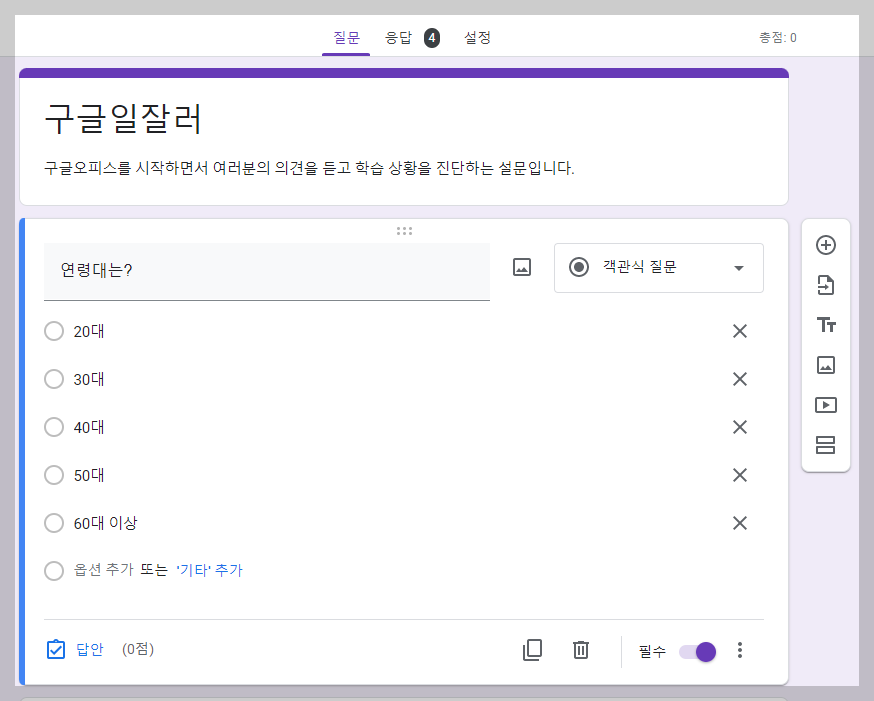Edit the 30대 option text
The height and width of the screenshot is (701, 874).
pyautogui.click(x=89, y=379)
